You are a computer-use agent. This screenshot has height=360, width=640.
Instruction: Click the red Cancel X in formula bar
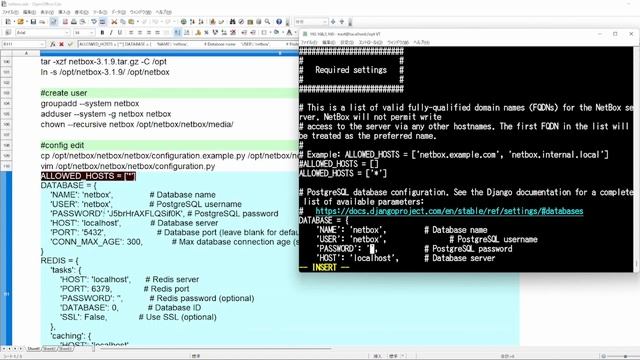61,44
